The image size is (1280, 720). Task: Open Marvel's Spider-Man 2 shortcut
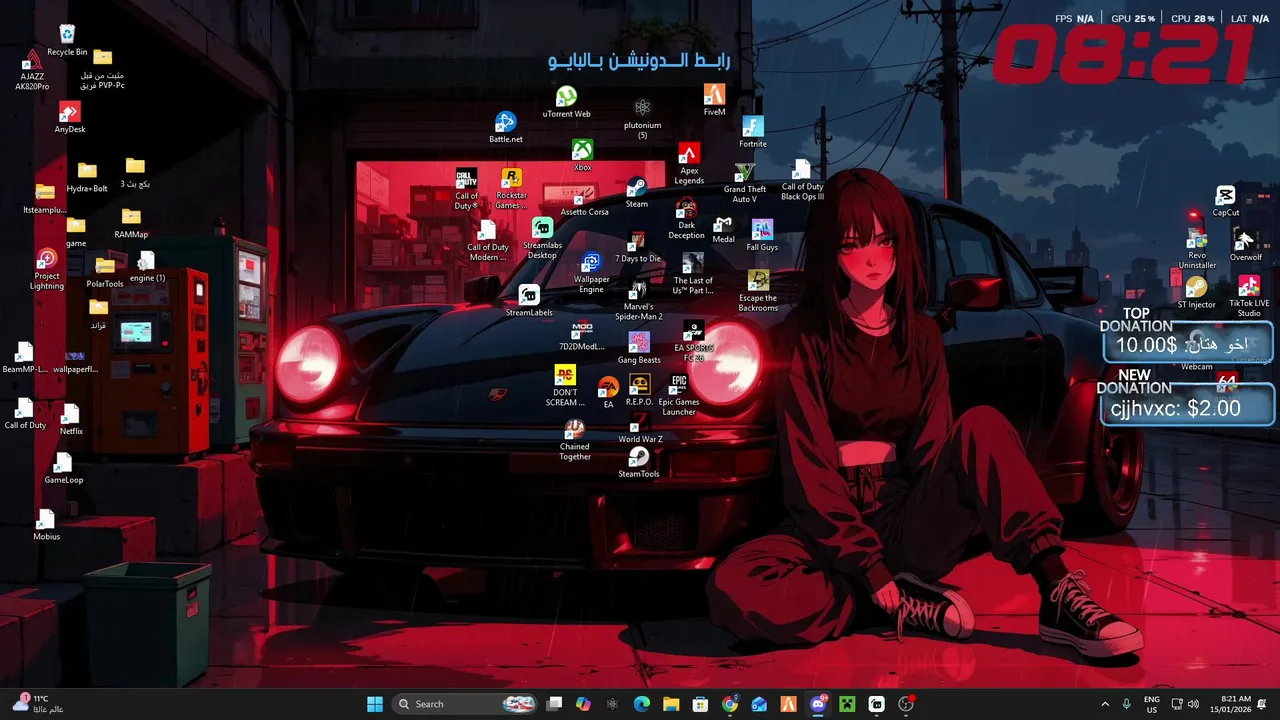point(639,300)
